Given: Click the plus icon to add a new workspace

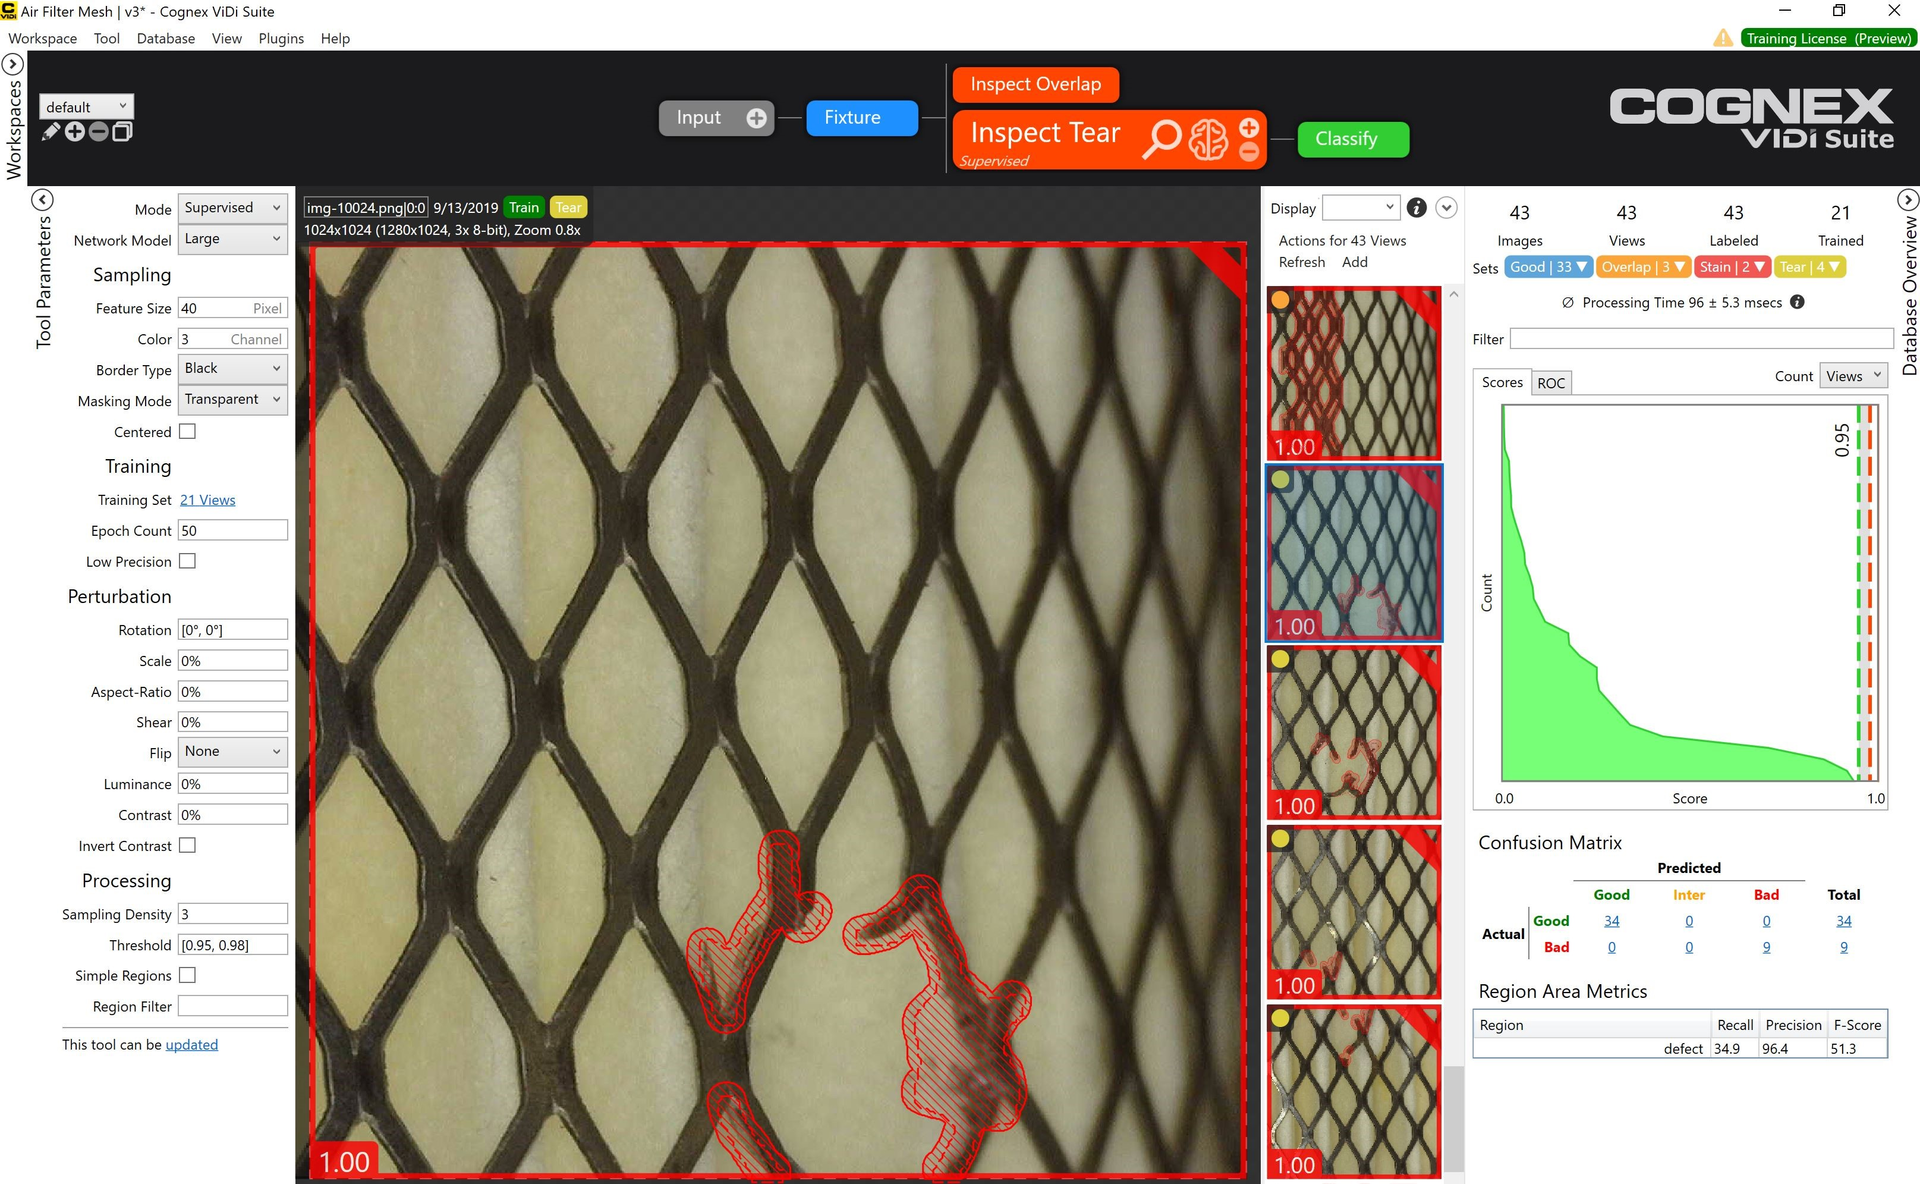Looking at the screenshot, I should 75,132.
